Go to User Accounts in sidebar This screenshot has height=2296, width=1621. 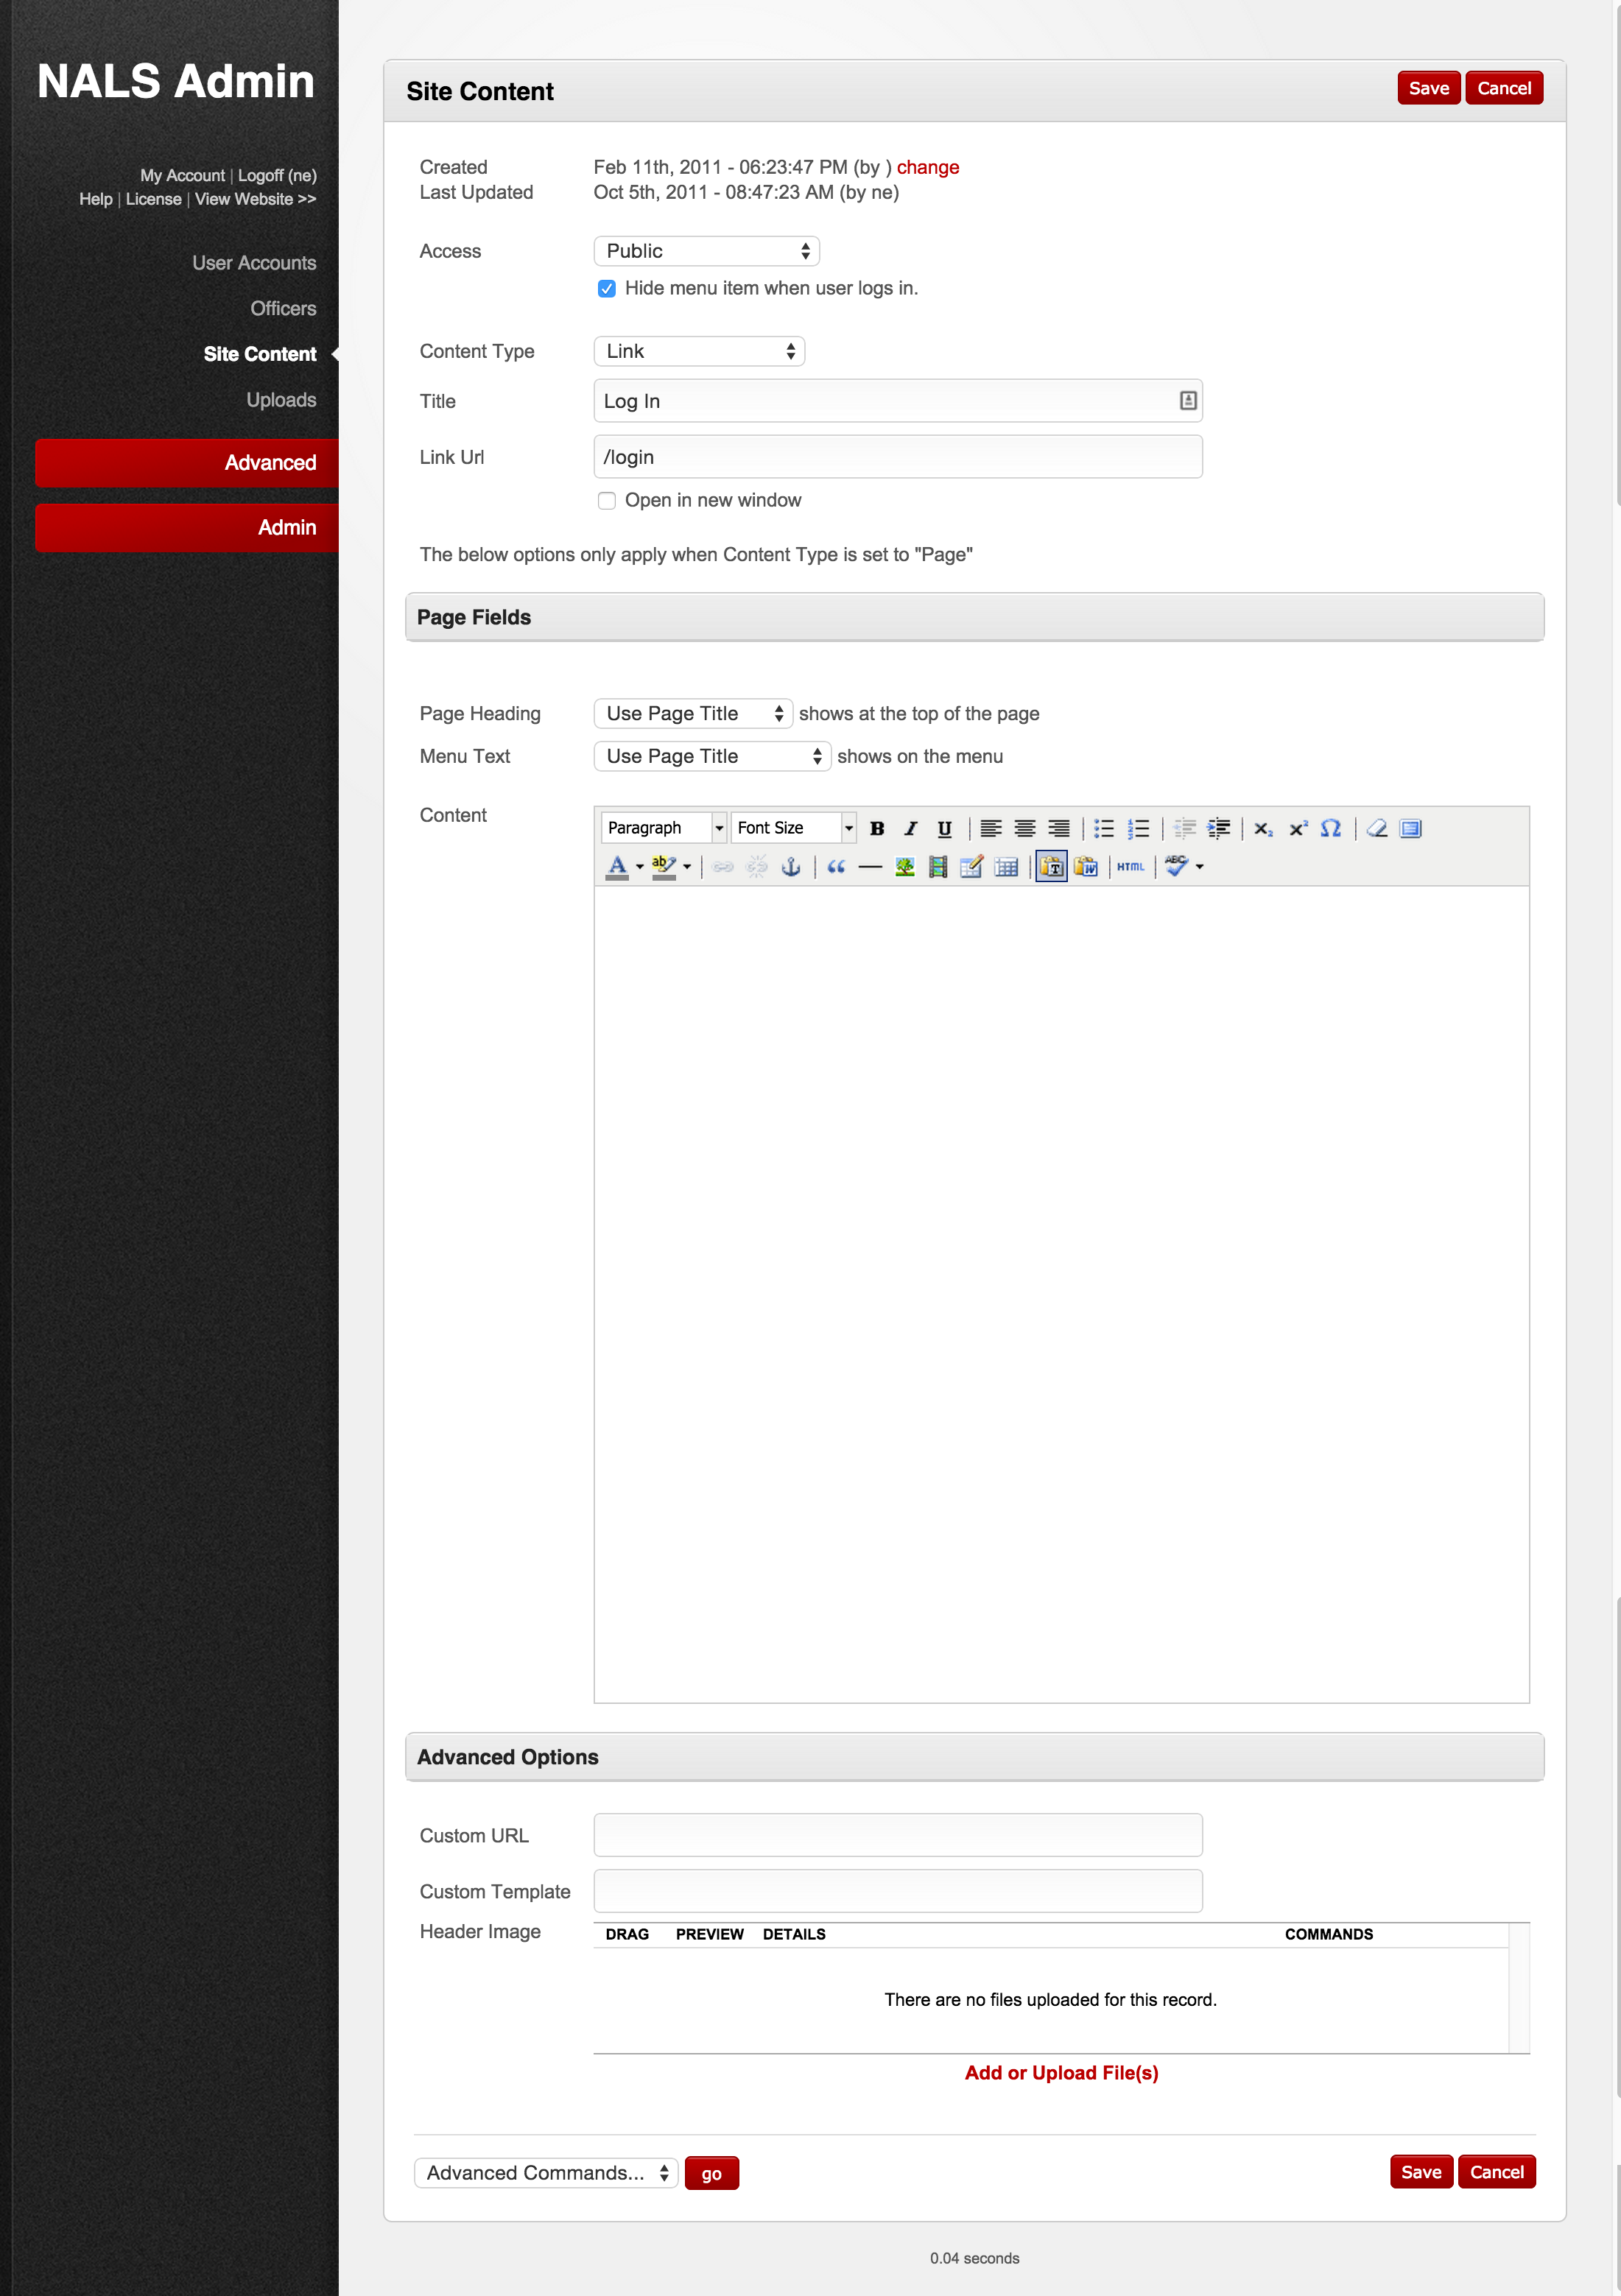(x=254, y=263)
